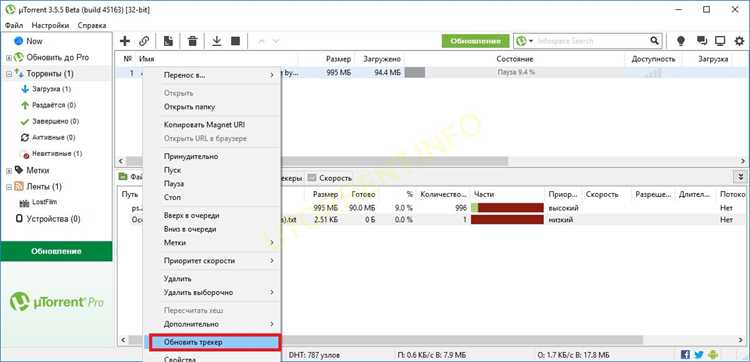This screenshot has width=750, height=362.
Task: Open the Справка menu
Action: coord(92,25)
